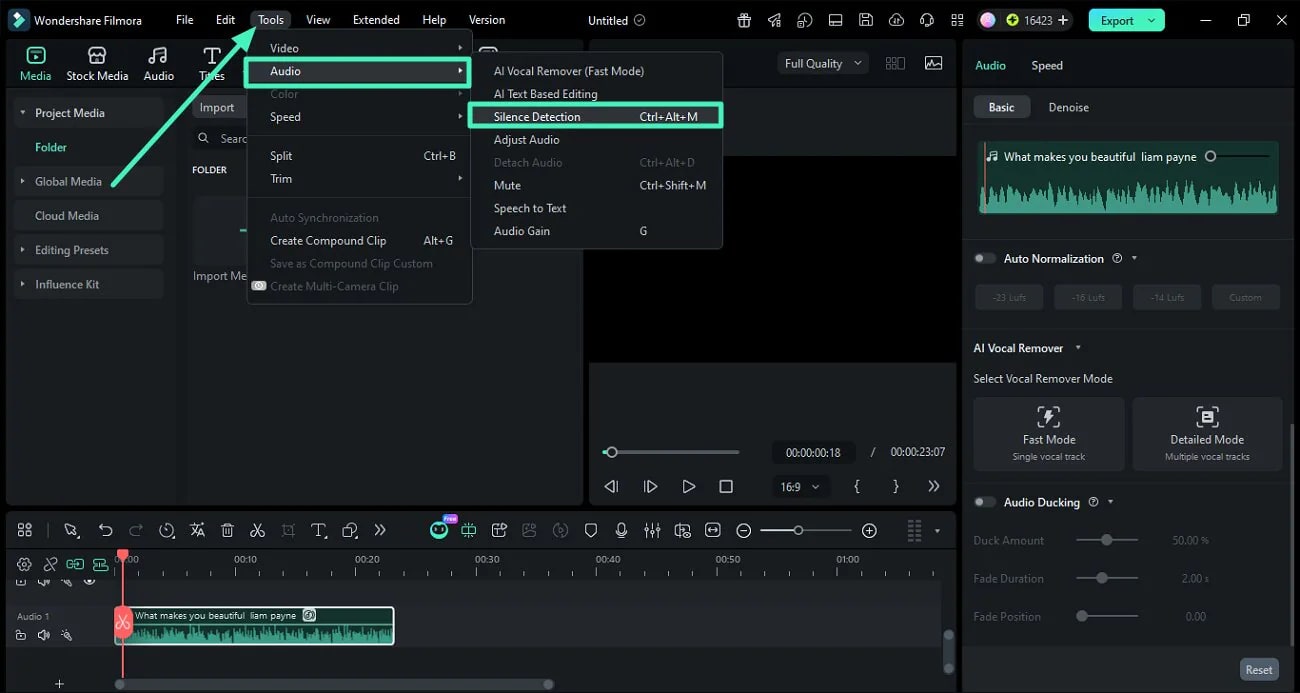Click the layout grid icon in the timeline toolbar
1300x693 pixels.
(25, 530)
